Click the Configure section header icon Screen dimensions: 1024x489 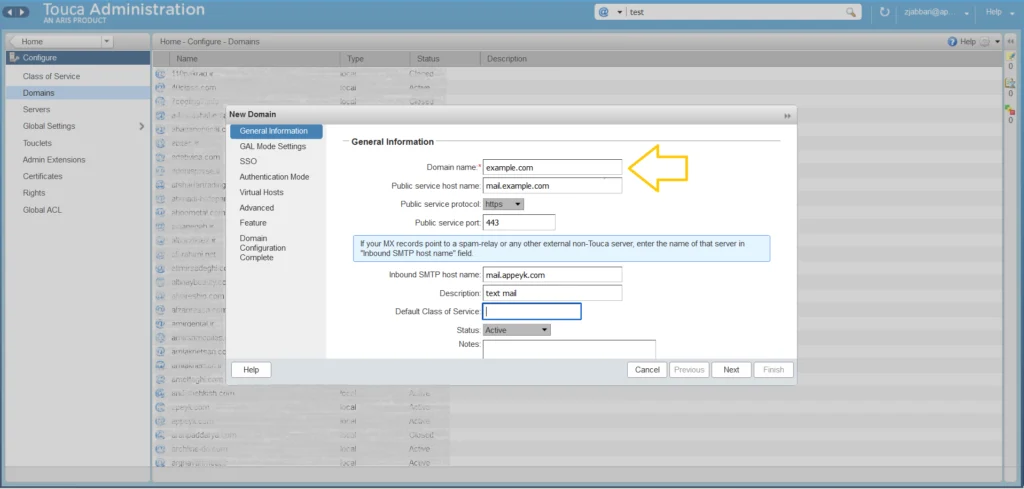click(x=14, y=57)
